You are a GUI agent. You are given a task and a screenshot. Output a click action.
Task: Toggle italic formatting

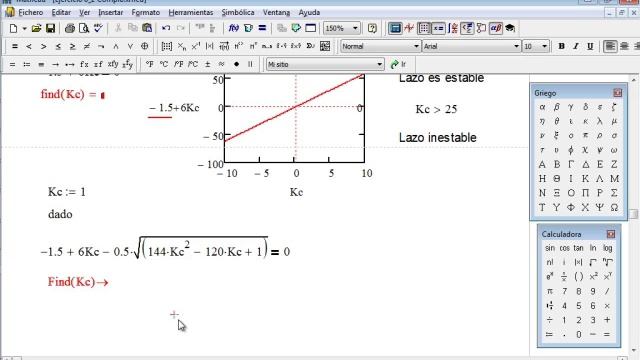[x=576, y=46]
